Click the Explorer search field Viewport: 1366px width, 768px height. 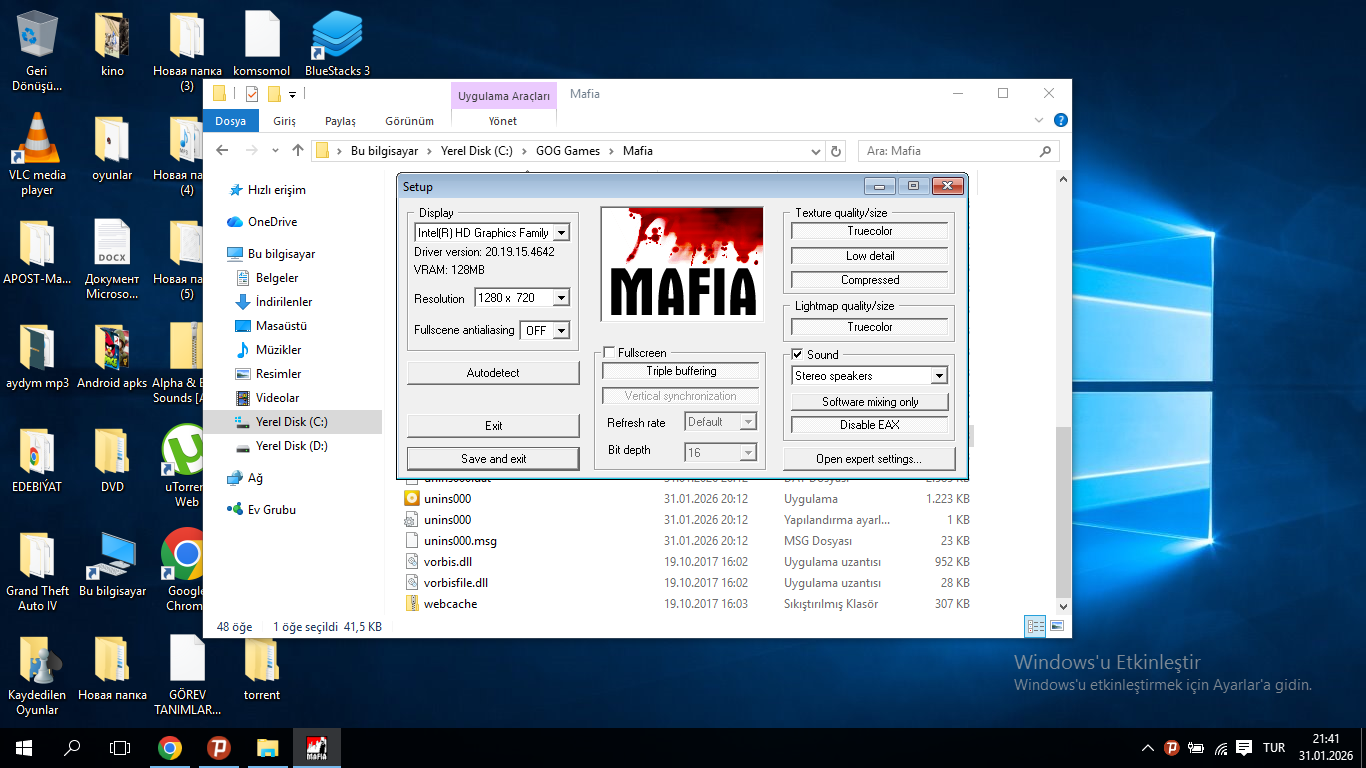pos(958,151)
